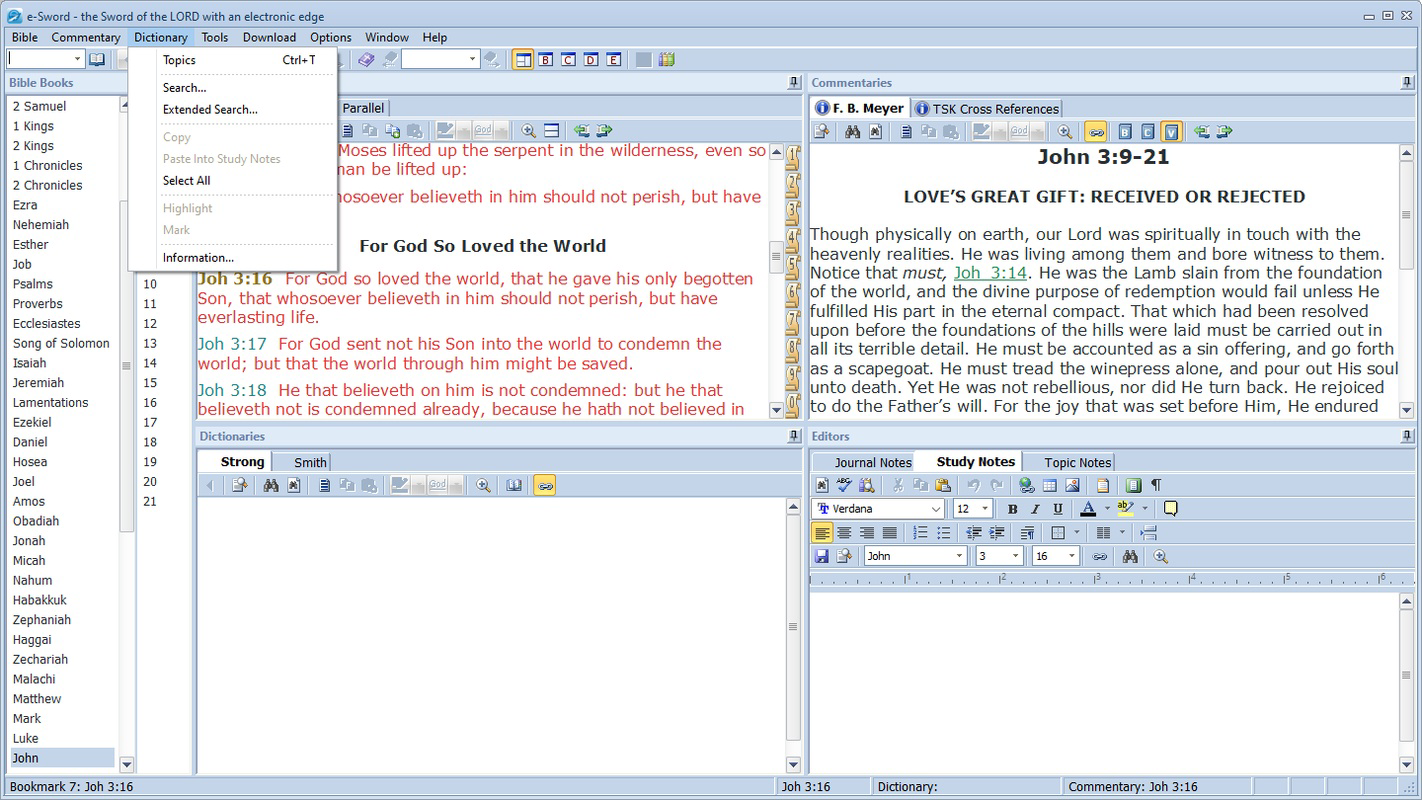
Task: Click the magnifier zoom icon in the Commentaries toolbar
Action: point(1065,131)
